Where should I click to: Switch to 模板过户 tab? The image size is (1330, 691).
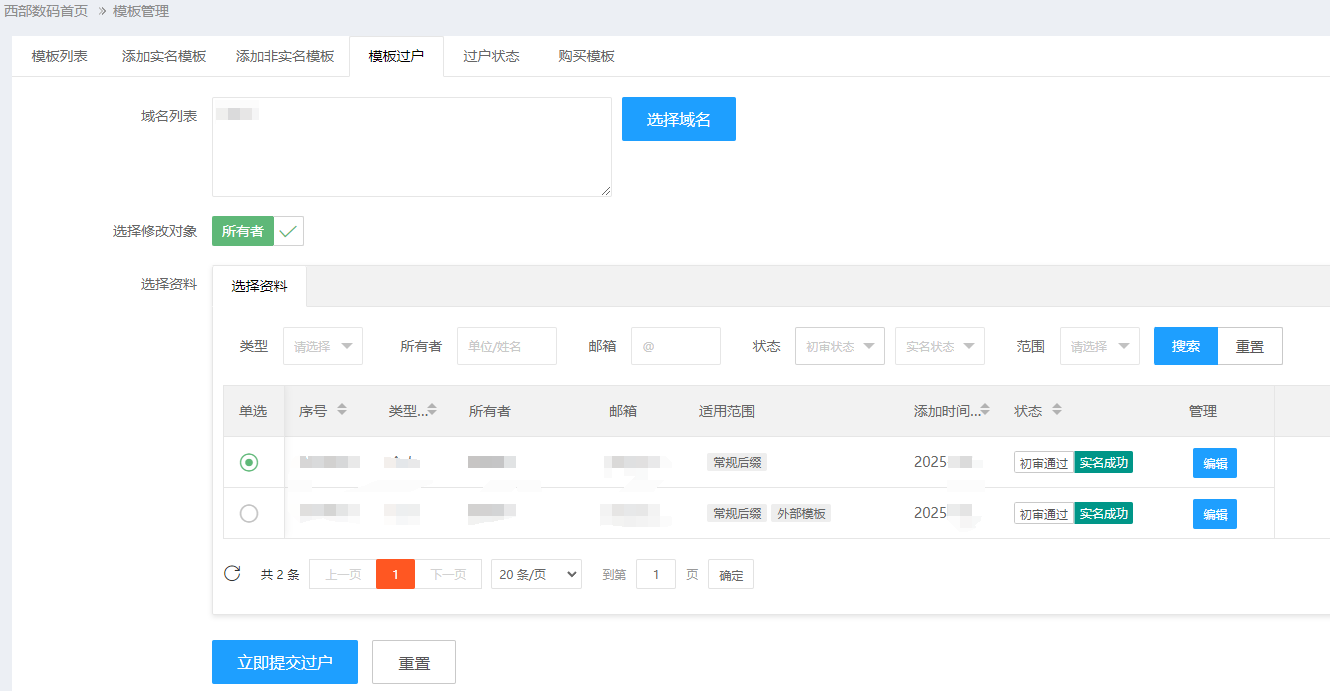(396, 56)
